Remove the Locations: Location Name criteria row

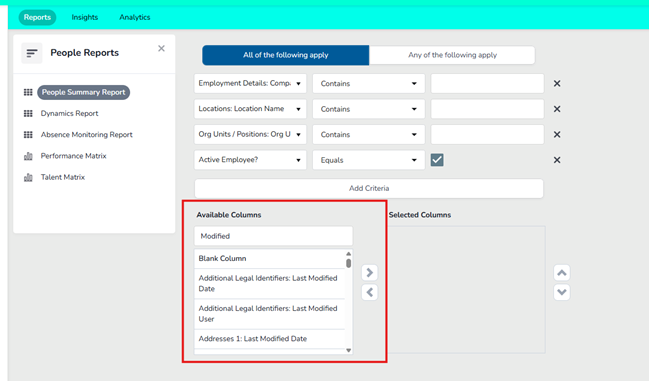click(x=557, y=109)
